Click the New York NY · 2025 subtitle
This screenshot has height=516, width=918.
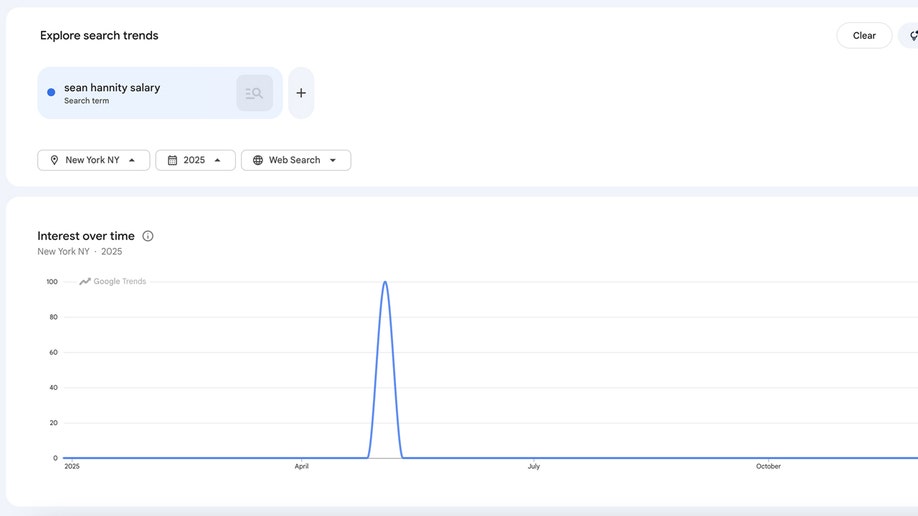(80, 252)
